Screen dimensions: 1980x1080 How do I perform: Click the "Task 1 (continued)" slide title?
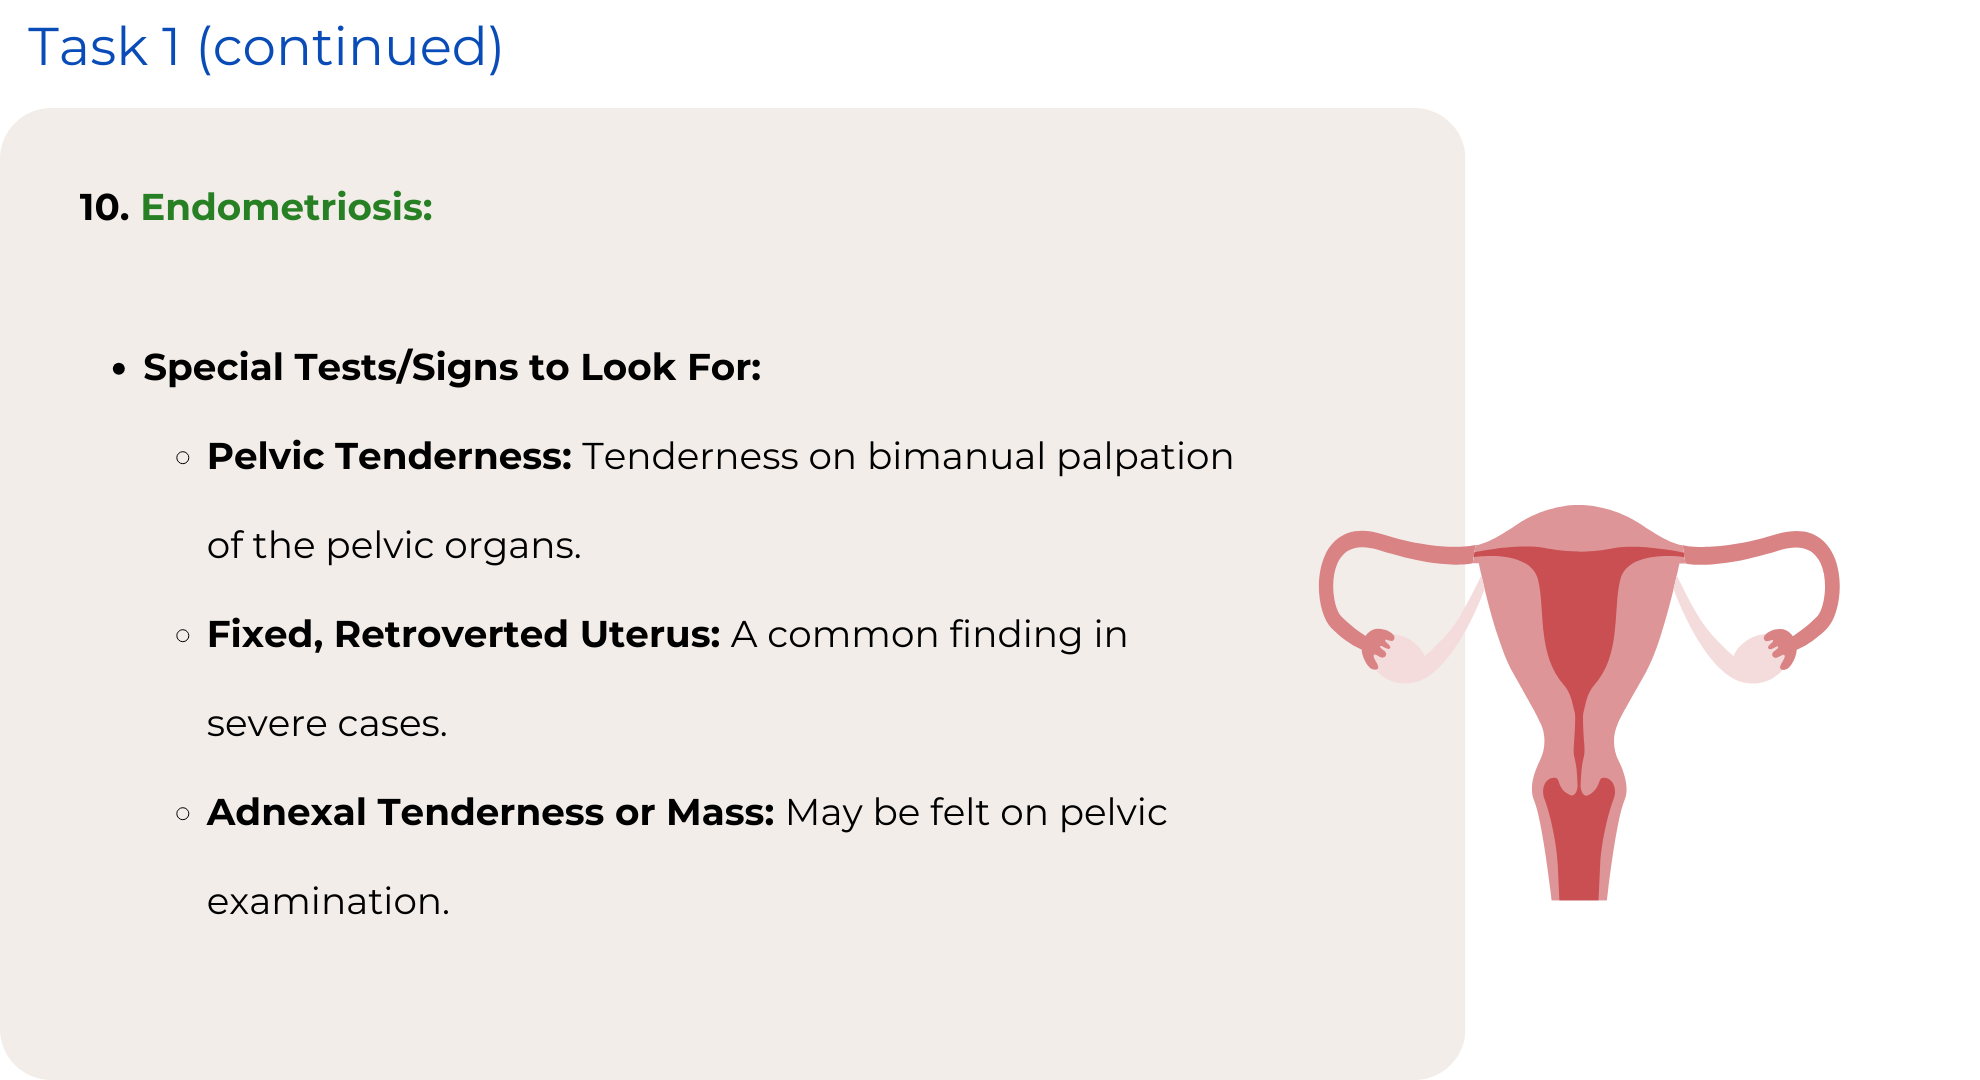pyautogui.click(x=265, y=47)
